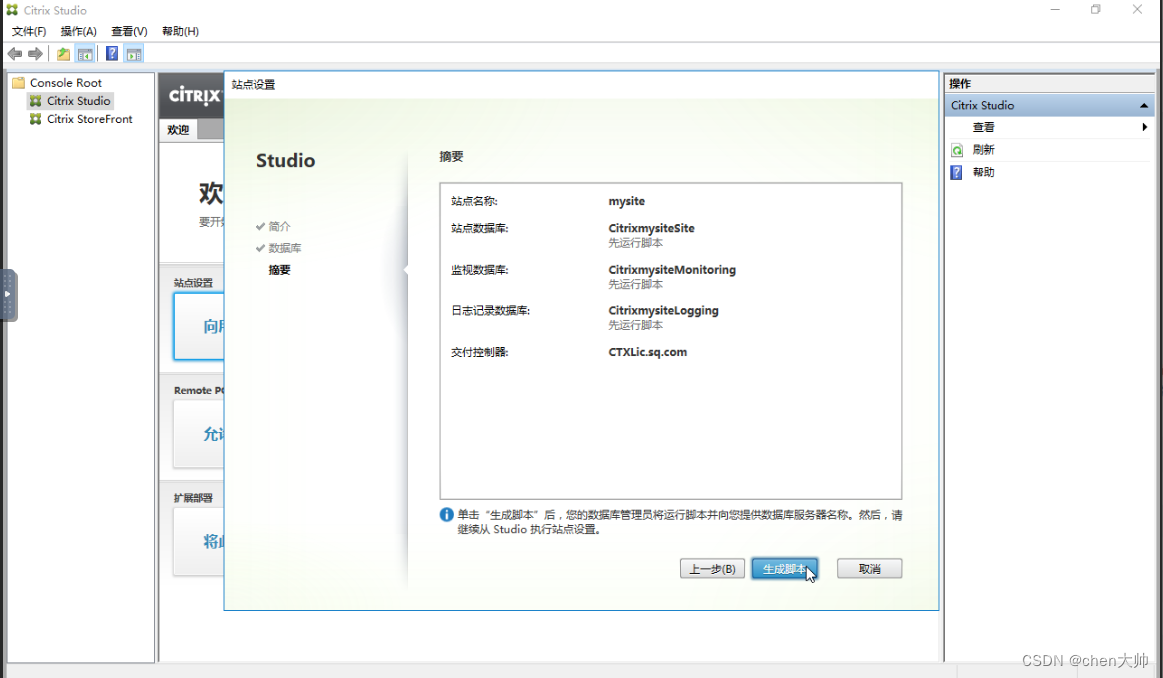Click the 监视数据库 label

coord(480,269)
